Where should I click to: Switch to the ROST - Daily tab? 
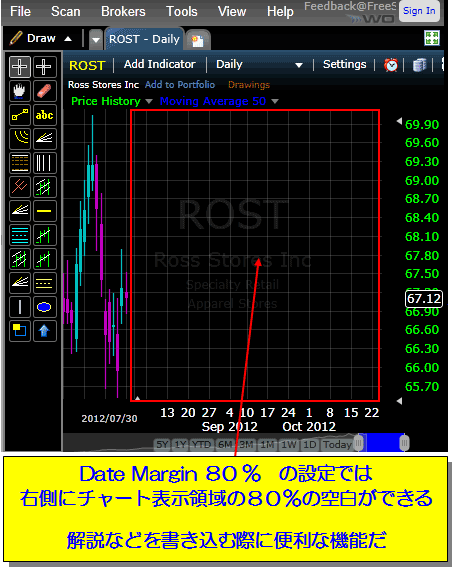[144, 39]
